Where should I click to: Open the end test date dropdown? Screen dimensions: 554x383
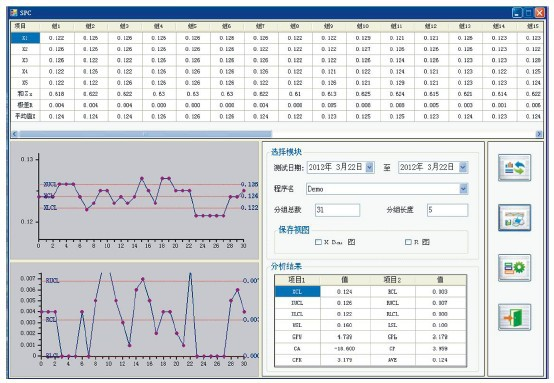pos(463,167)
